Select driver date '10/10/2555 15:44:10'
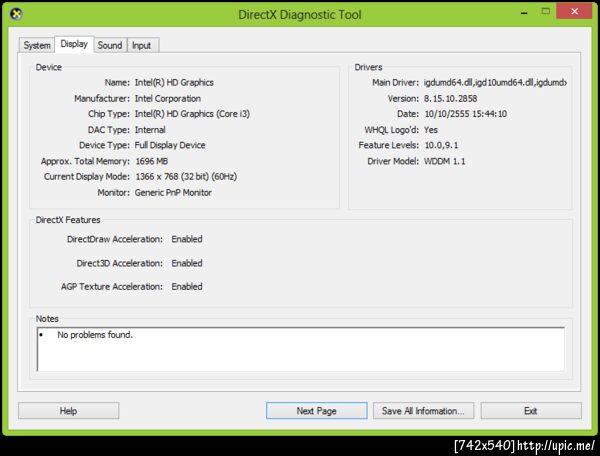 [x=466, y=114]
